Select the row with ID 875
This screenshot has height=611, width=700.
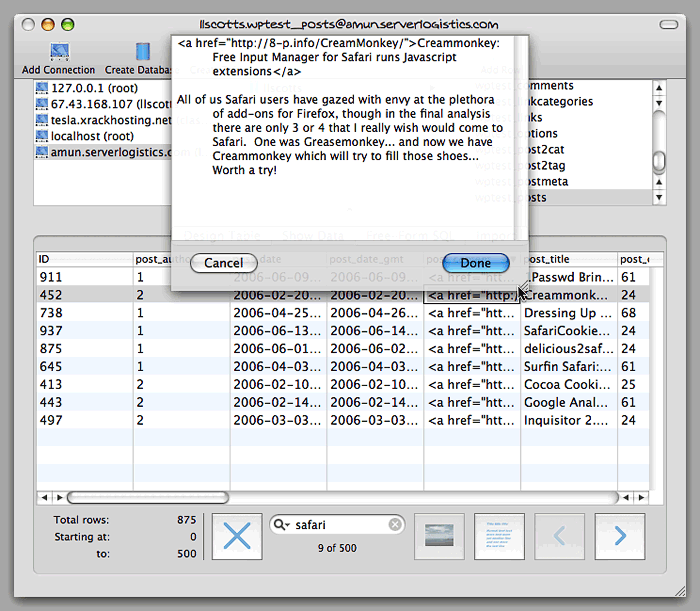click(x=343, y=349)
